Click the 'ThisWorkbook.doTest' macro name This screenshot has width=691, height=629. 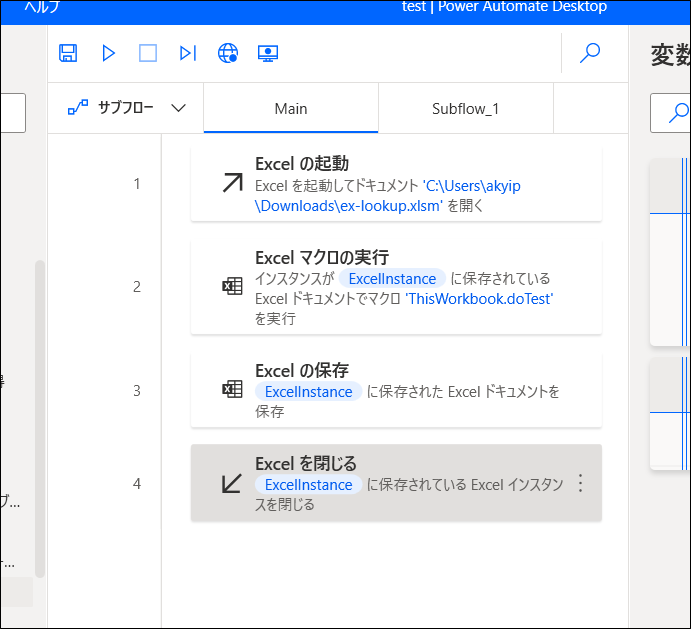(x=479, y=299)
